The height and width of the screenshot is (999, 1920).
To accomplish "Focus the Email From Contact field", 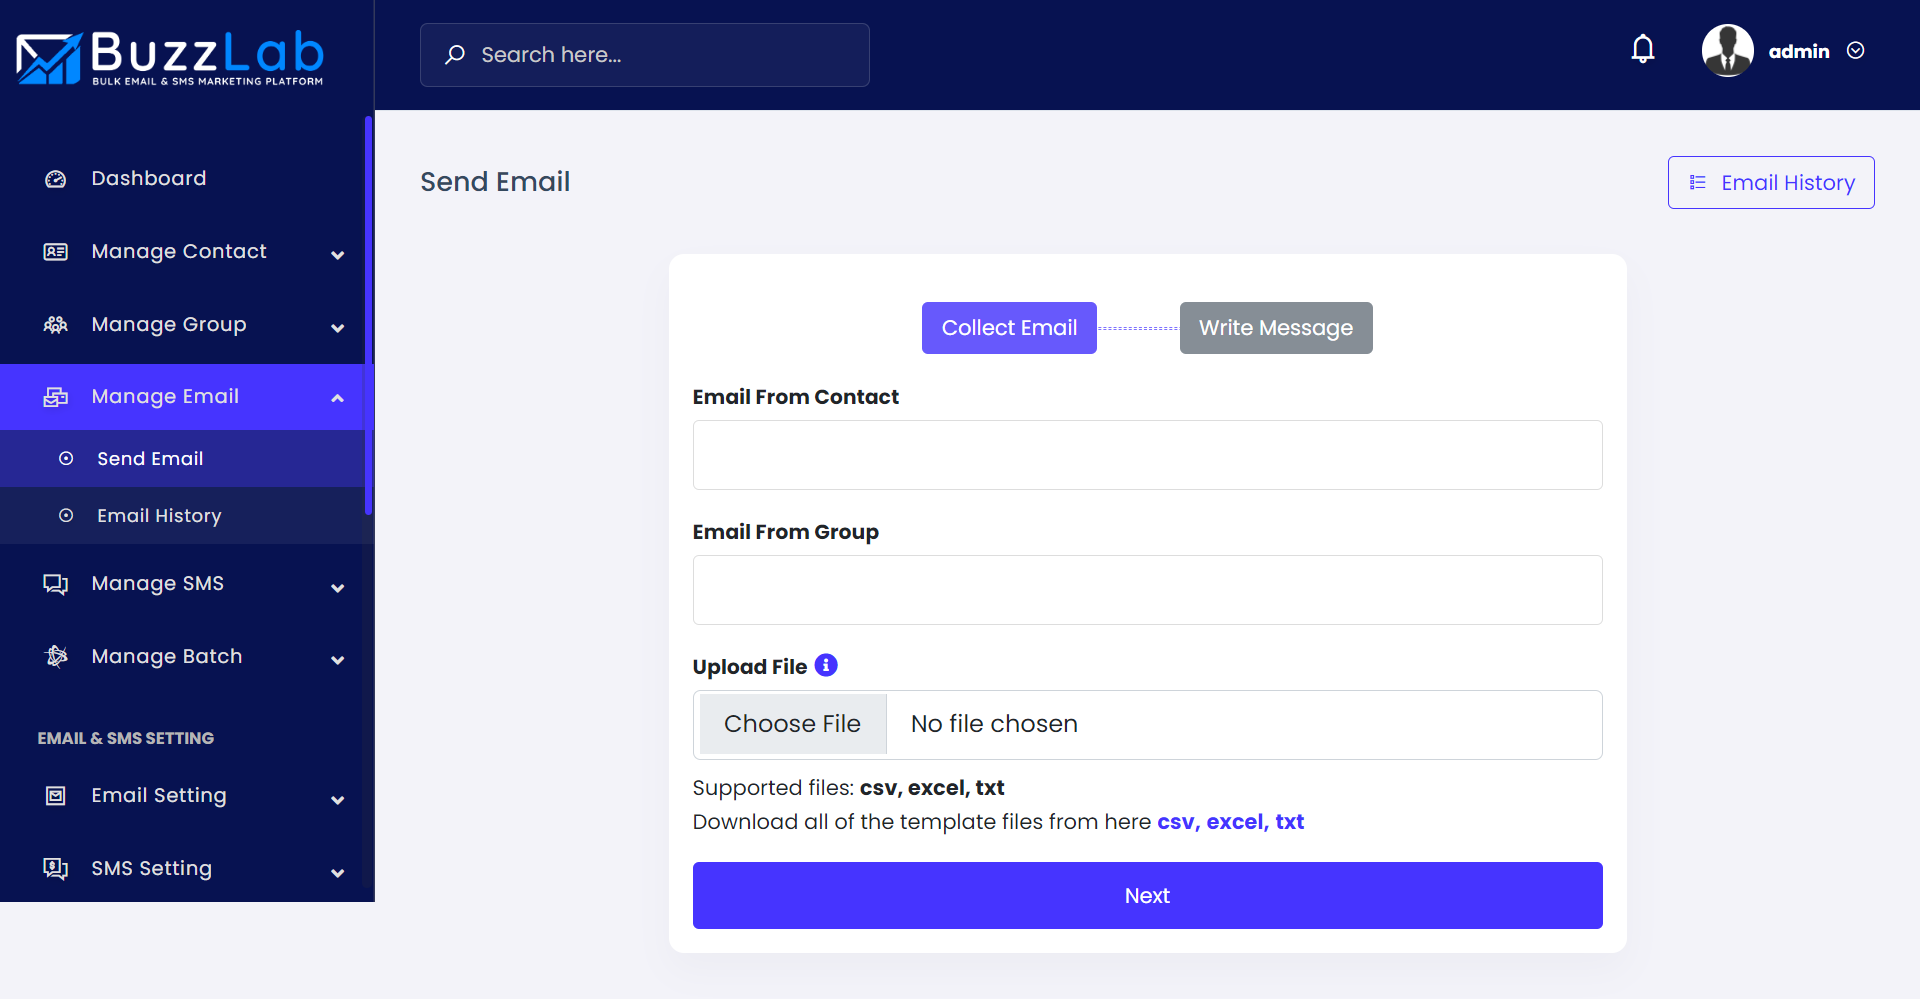I will pos(1147,455).
